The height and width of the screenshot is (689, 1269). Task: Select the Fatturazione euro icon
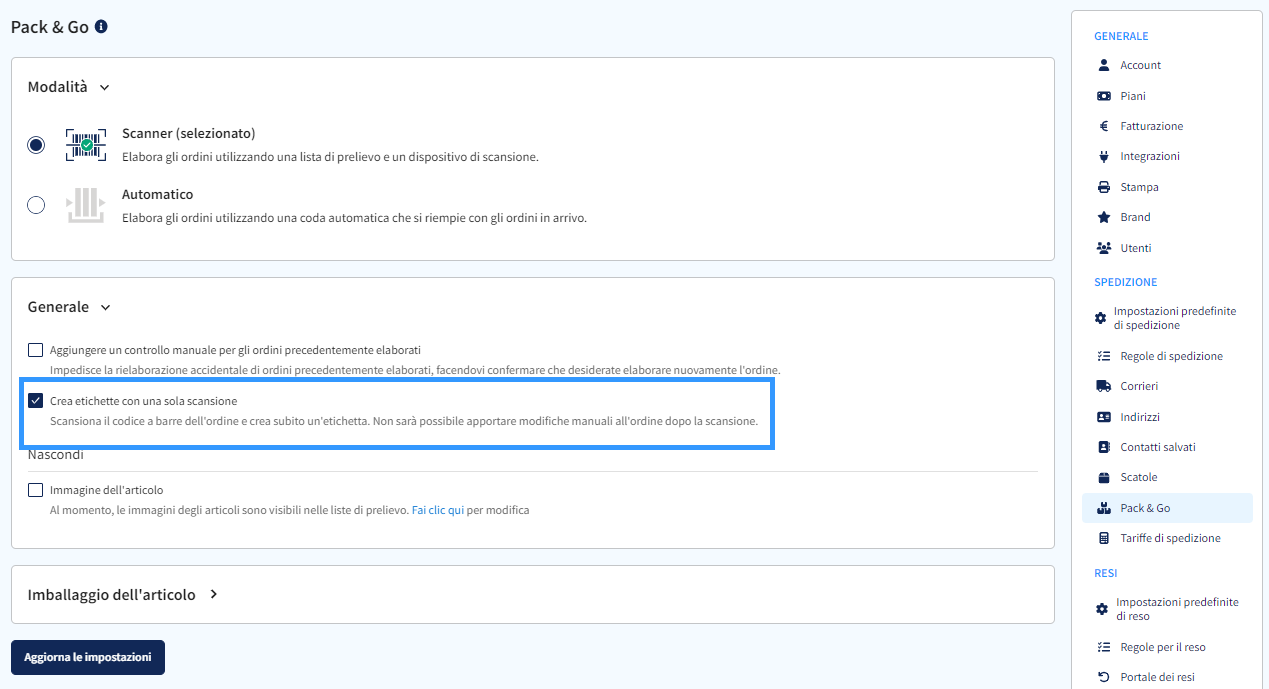[1103, 126]
